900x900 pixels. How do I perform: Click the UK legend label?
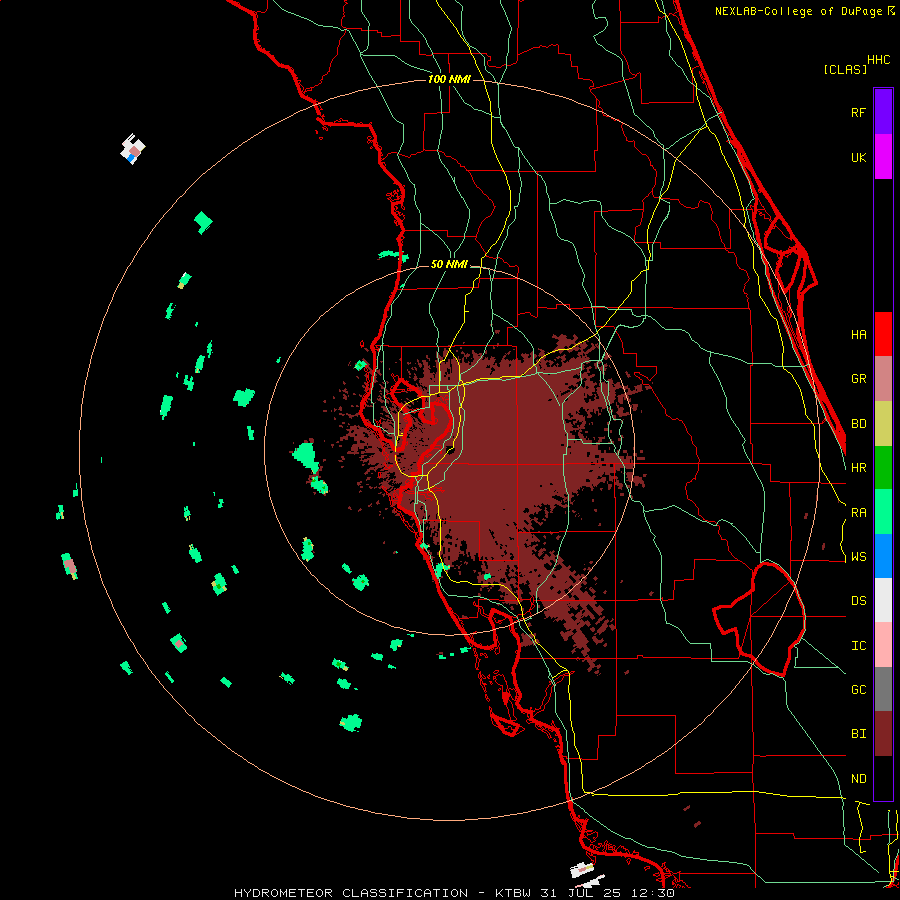[858, 157]
